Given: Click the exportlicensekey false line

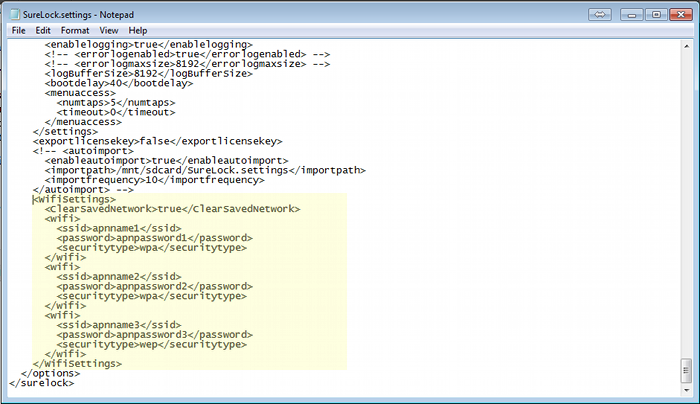Looking at the screenshot, I should click(x=158, y=141).
